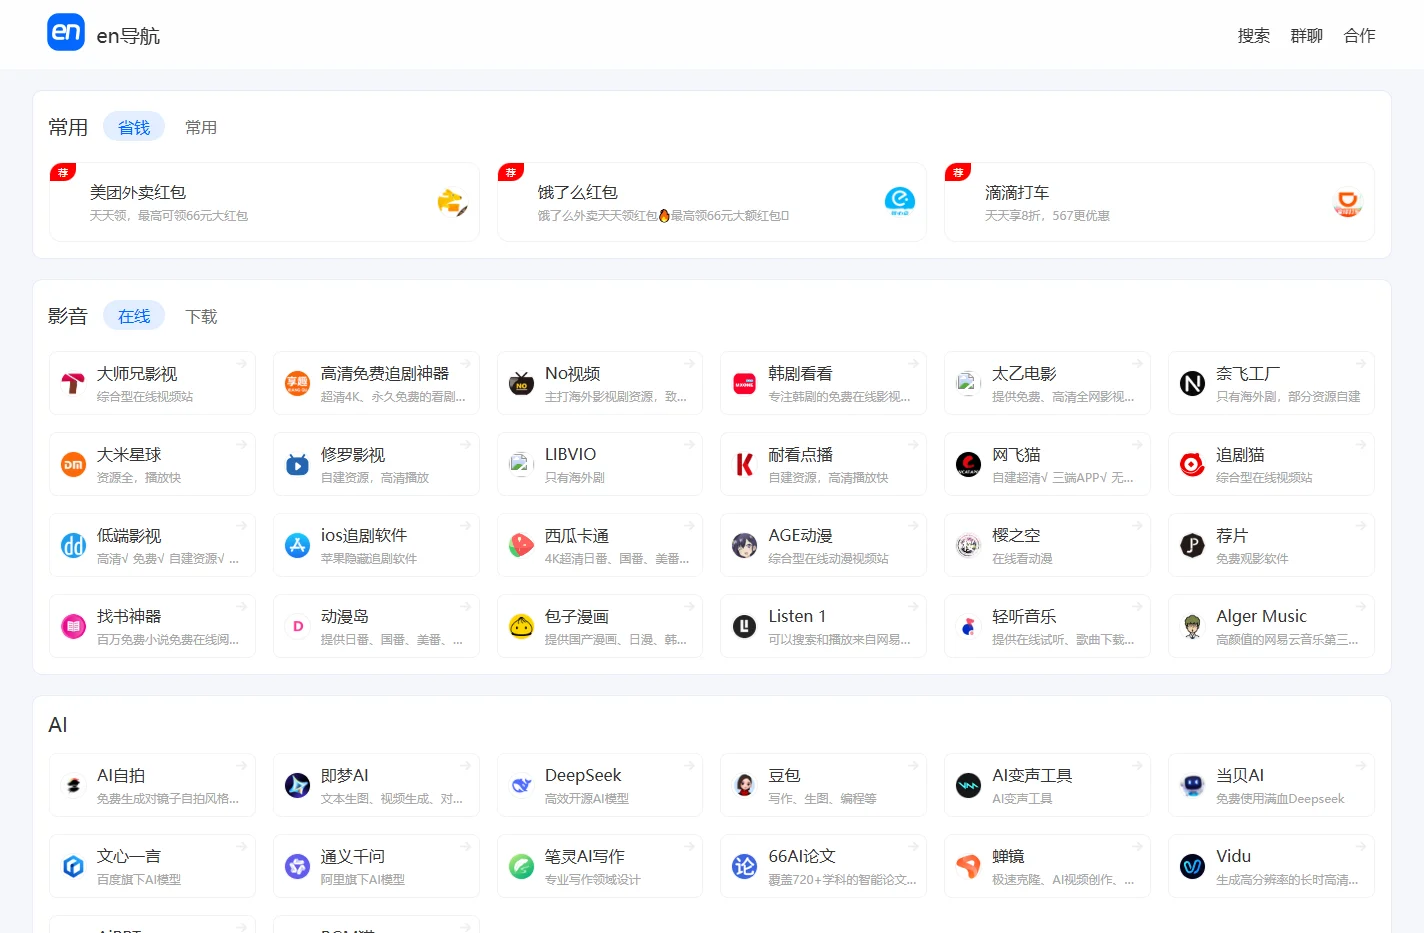Screen dimensions: 1424x933
Task: Switch to the 常用 tab beside 省钱
Action: [x=201, y=127]
